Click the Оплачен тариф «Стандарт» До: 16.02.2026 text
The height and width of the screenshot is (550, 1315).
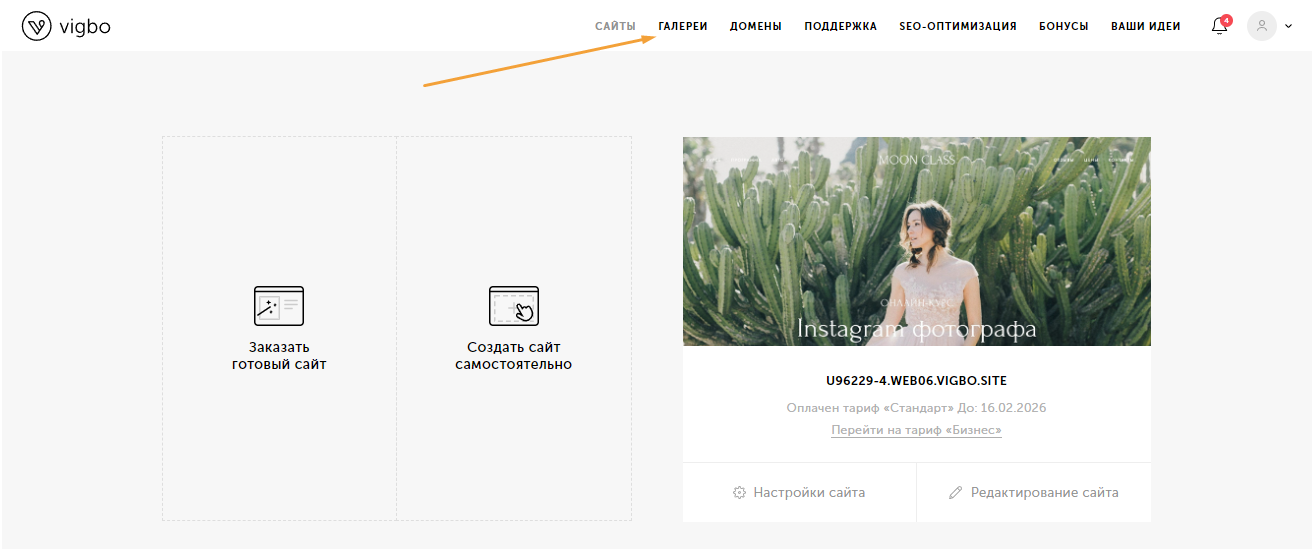coord(916,408)
